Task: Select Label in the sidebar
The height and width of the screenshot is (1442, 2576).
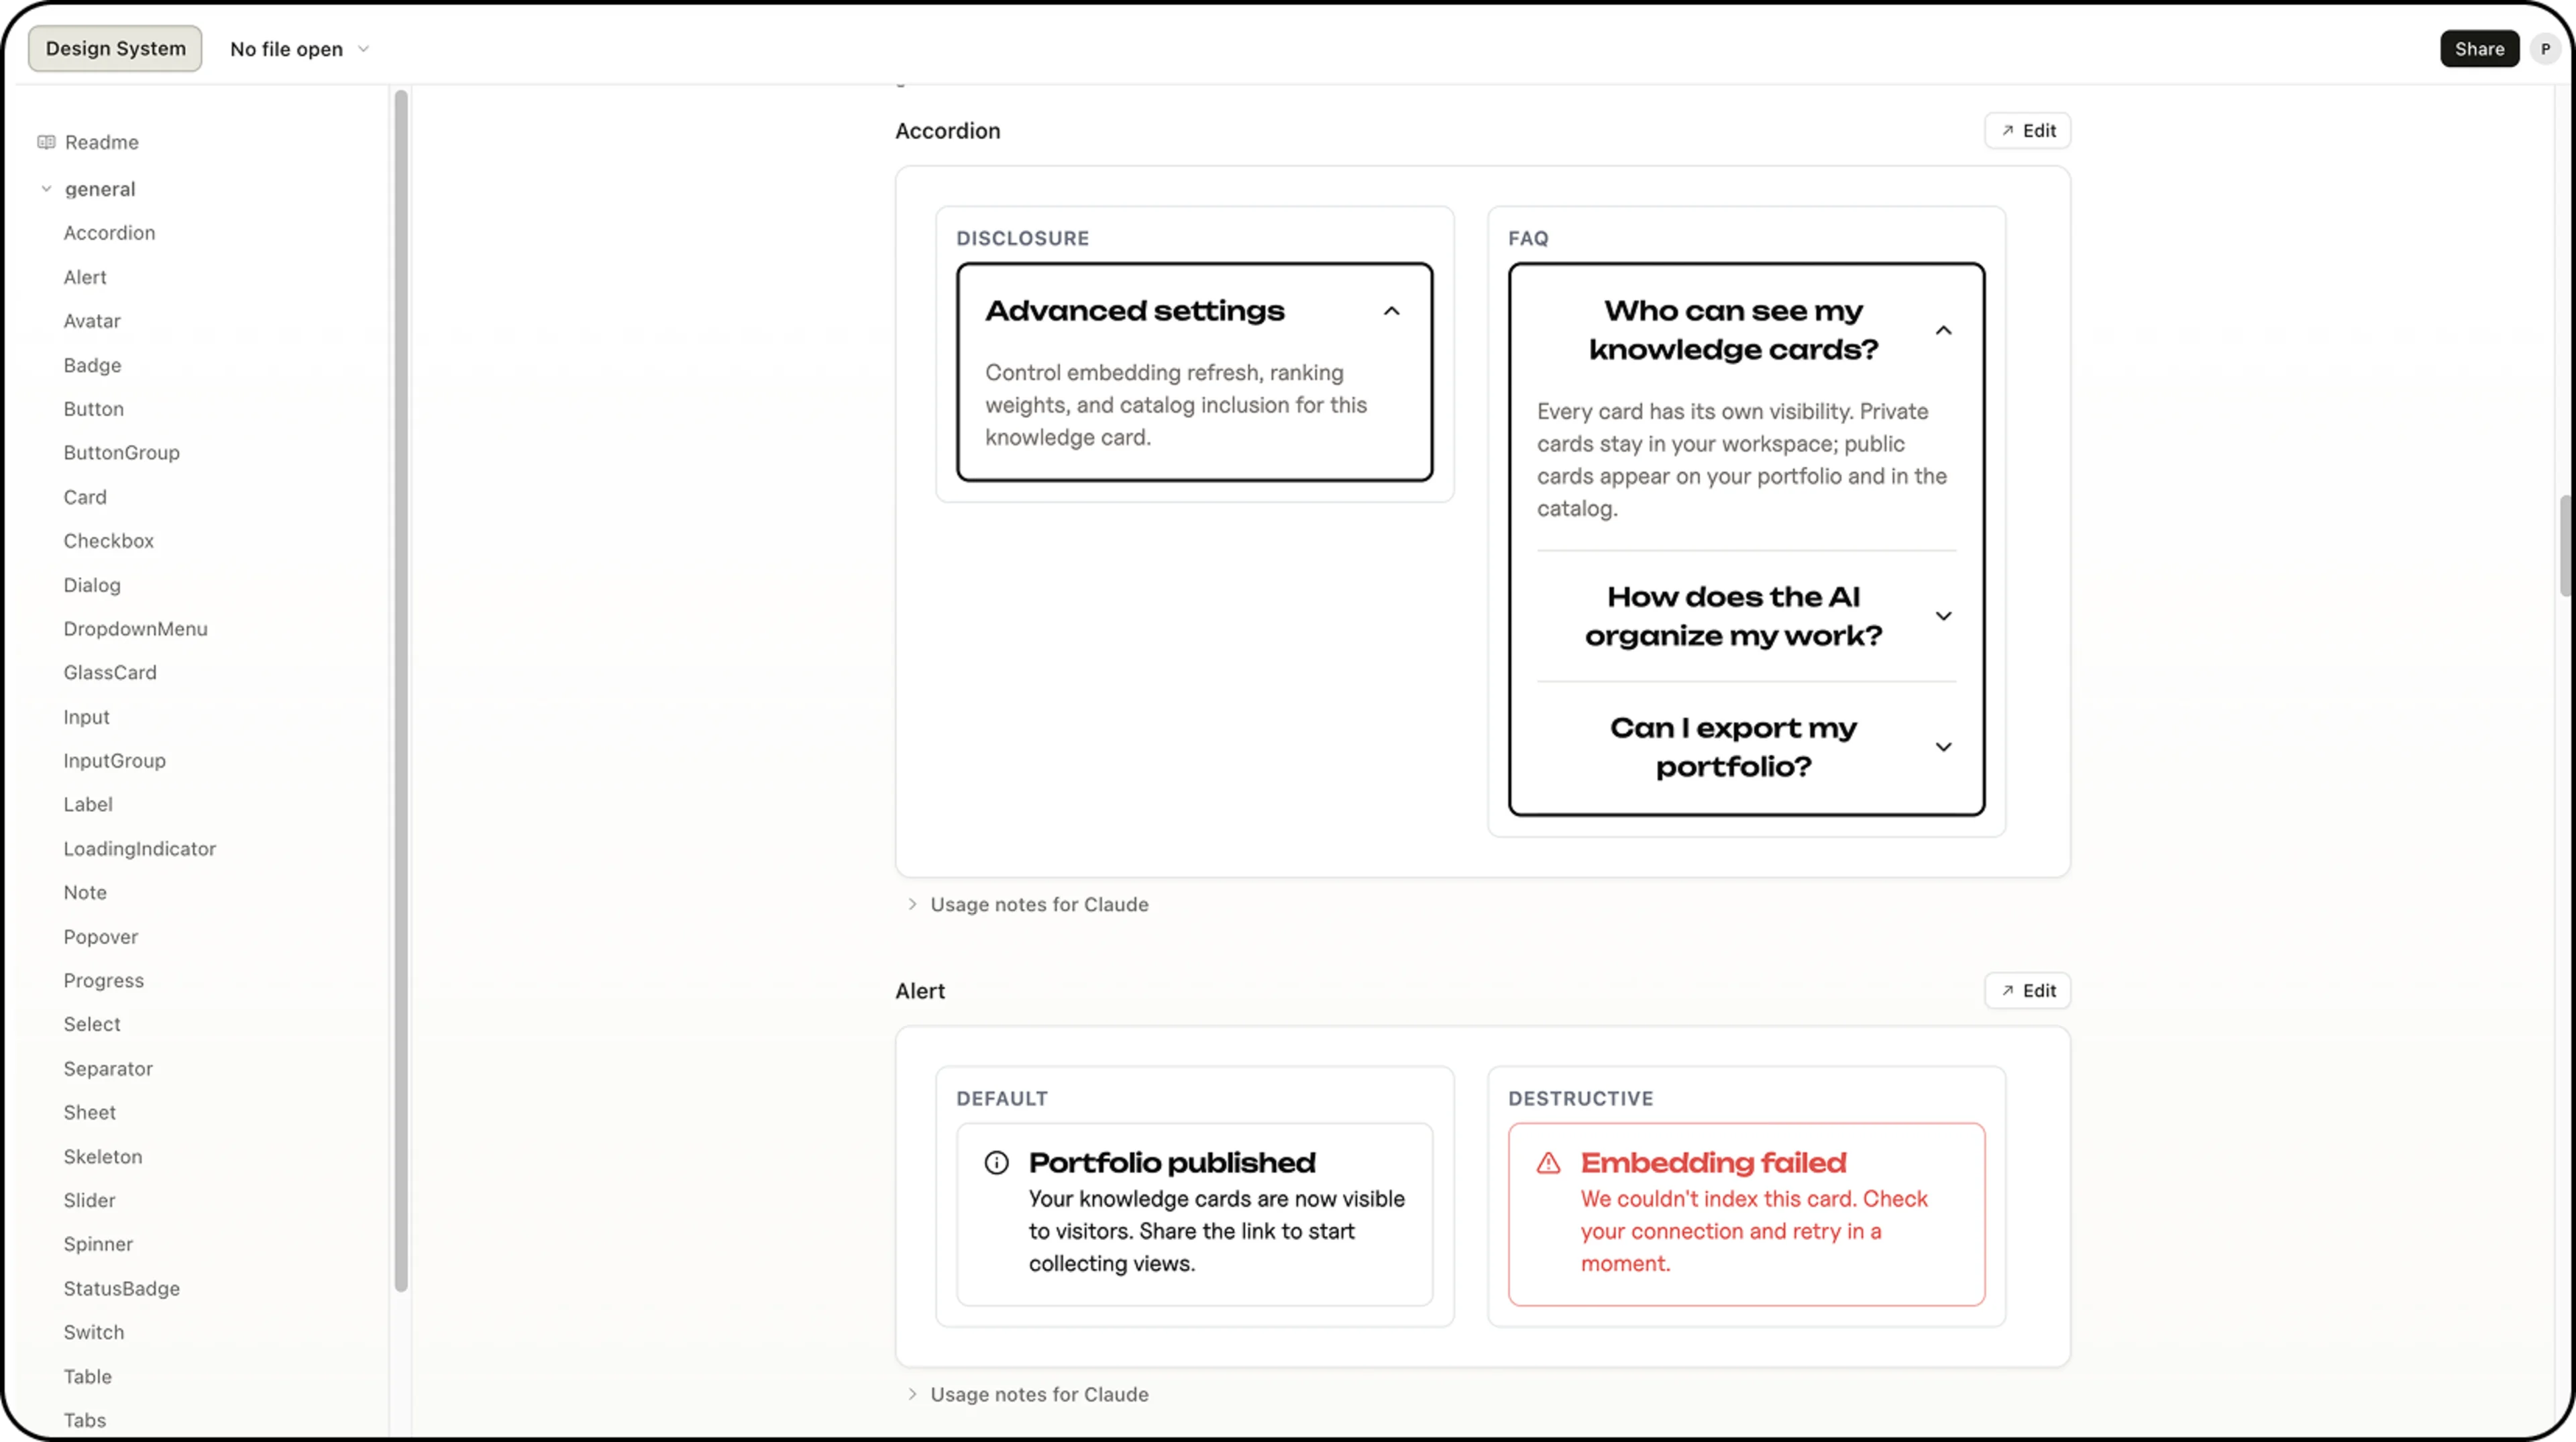Action: coord(88,805)
